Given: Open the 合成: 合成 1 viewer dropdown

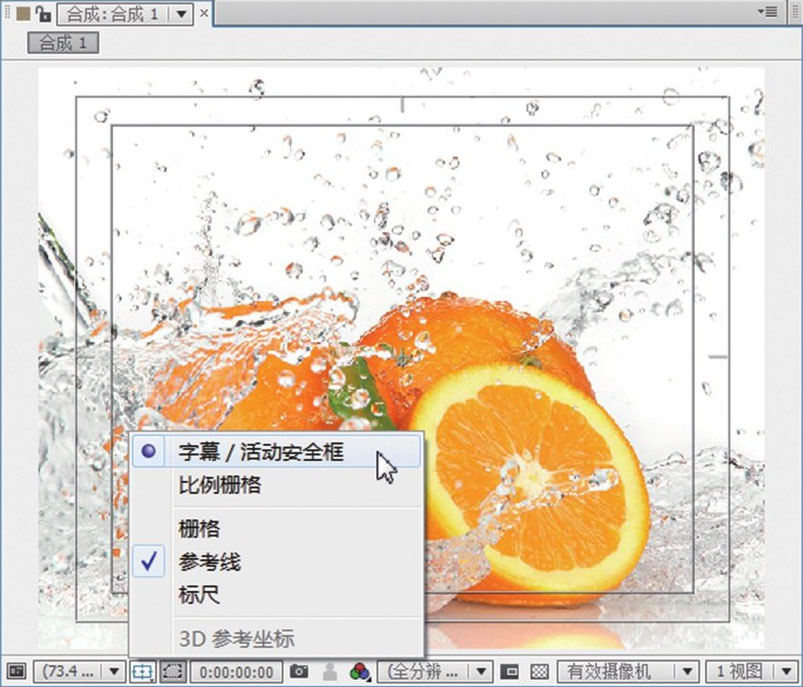Looking at the screenshot, I should click(x=125, y=14).
